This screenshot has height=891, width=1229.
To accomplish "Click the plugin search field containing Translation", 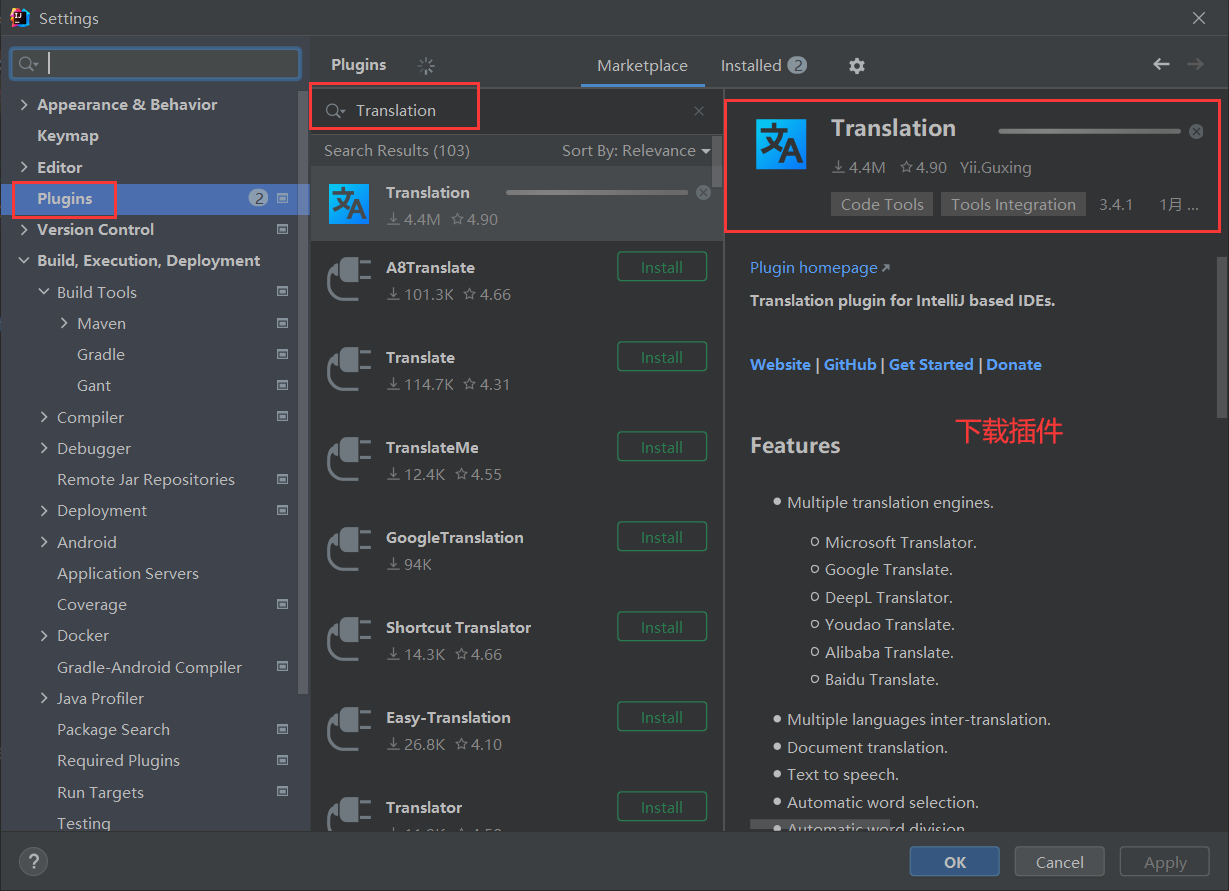I will click(515, 111).
